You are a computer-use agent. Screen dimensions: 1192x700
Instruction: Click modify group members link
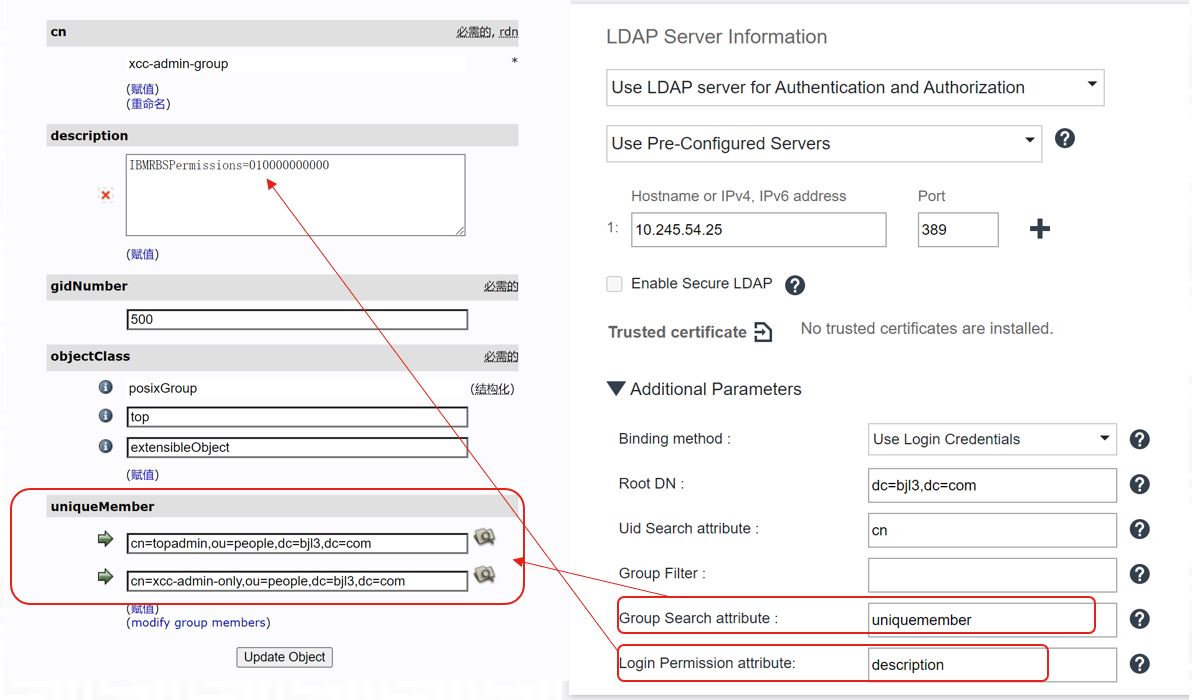point(198,622)
